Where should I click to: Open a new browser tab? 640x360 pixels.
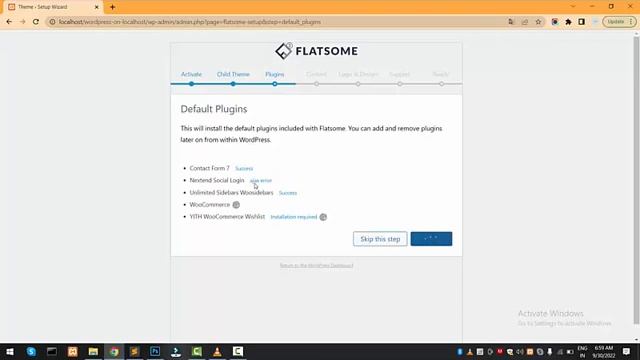[112, 7]
